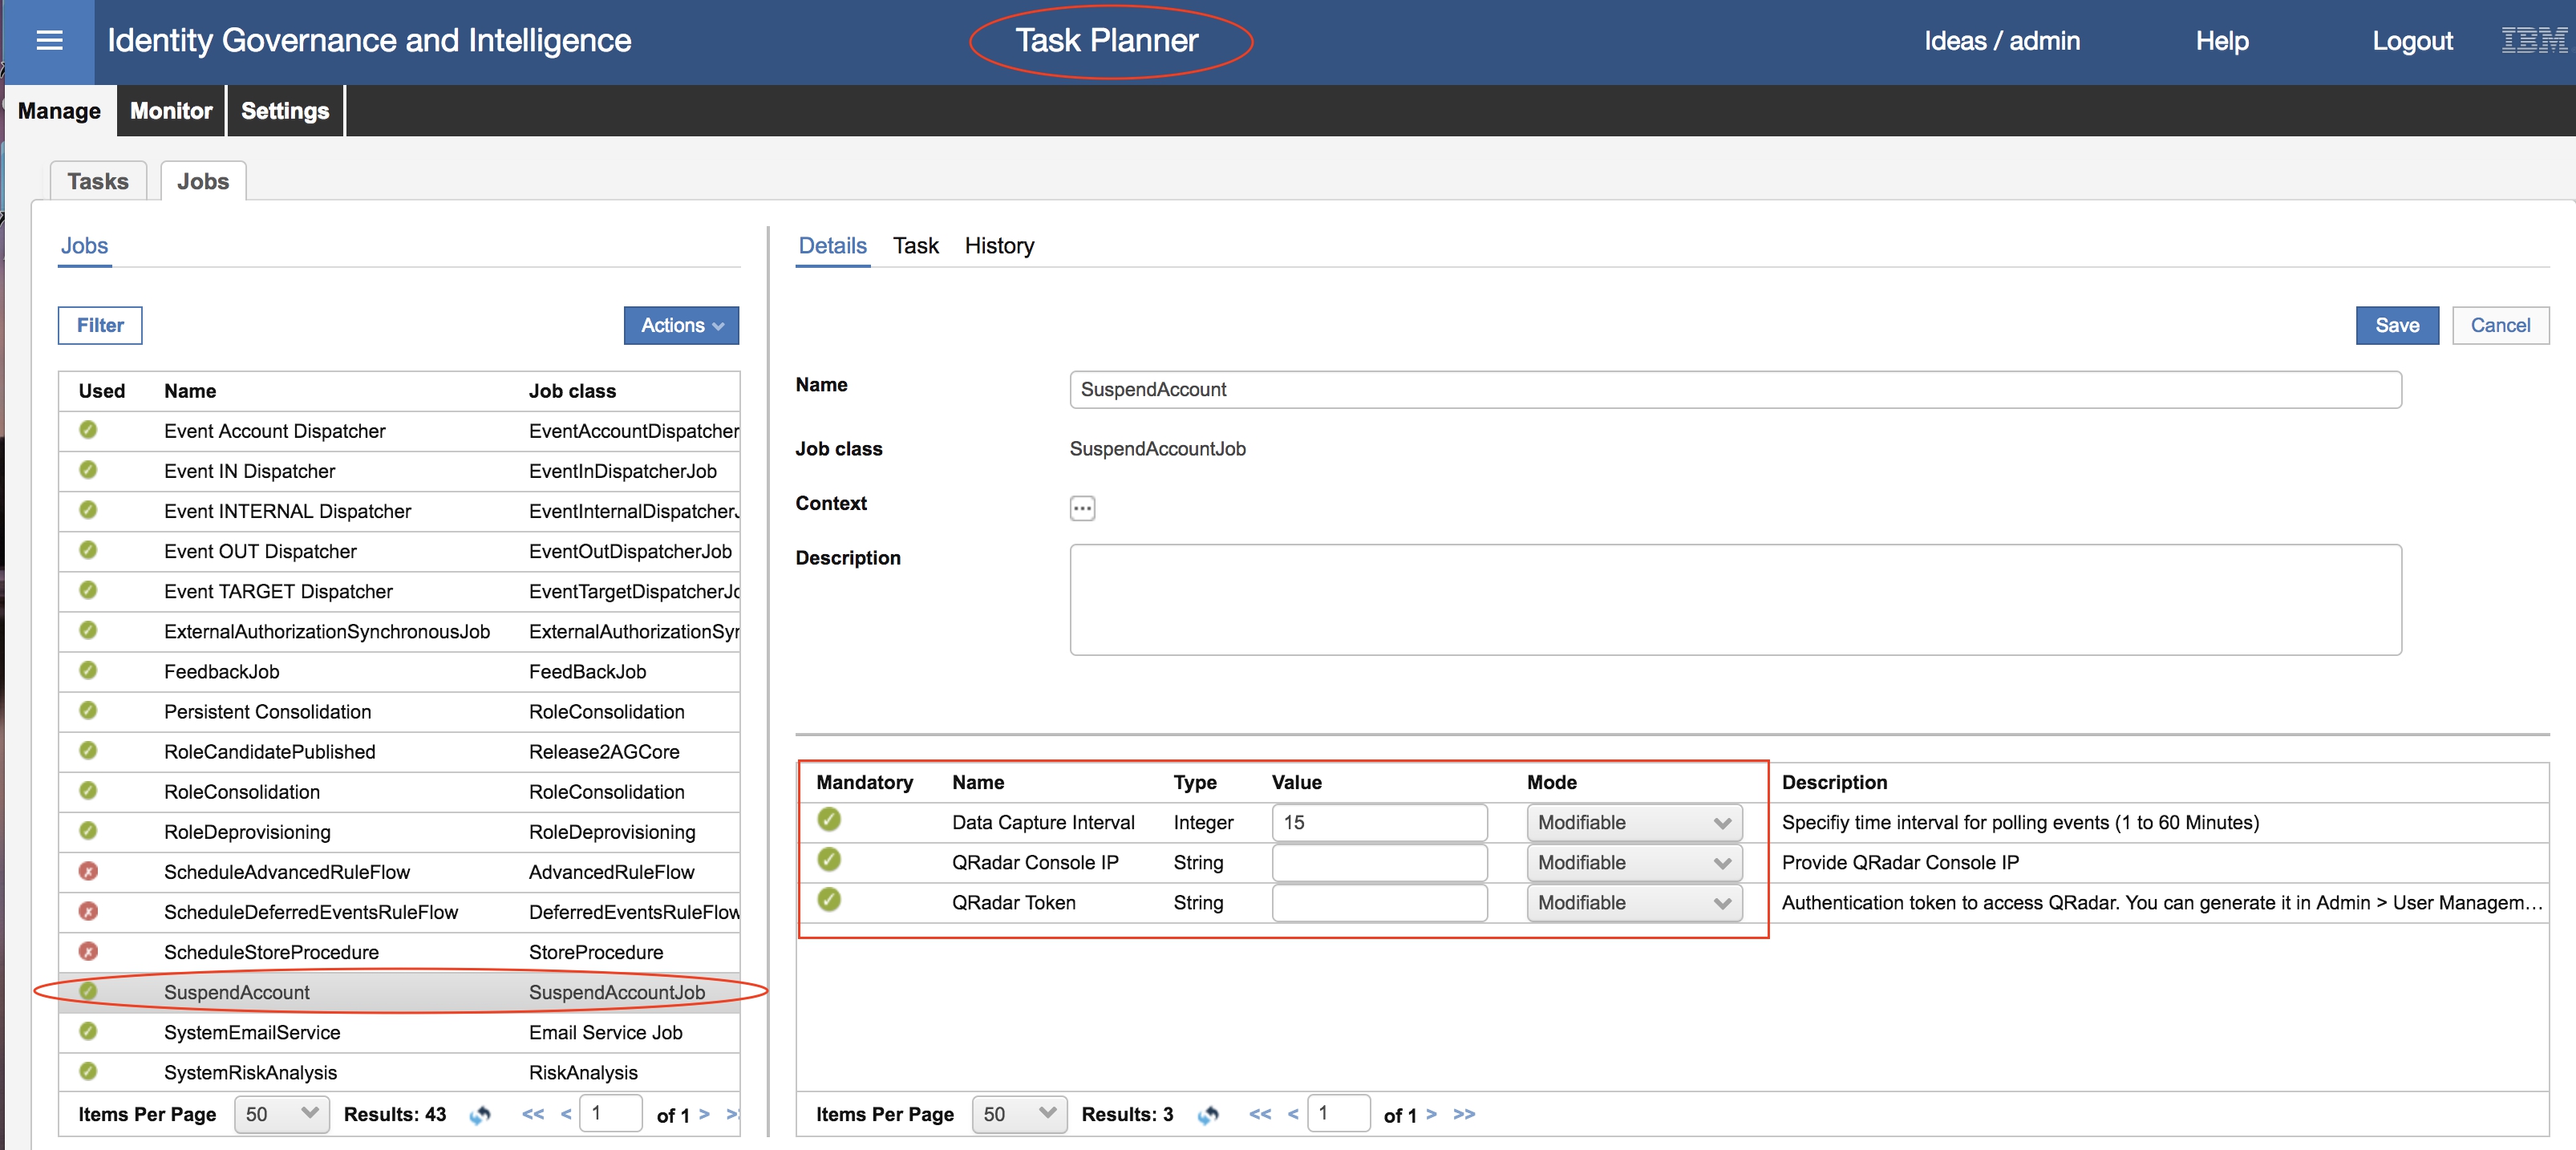Open the Monitor tab
This screenshot has width=2576, height=1150.
pyautogui.click(x=171, y=111)
